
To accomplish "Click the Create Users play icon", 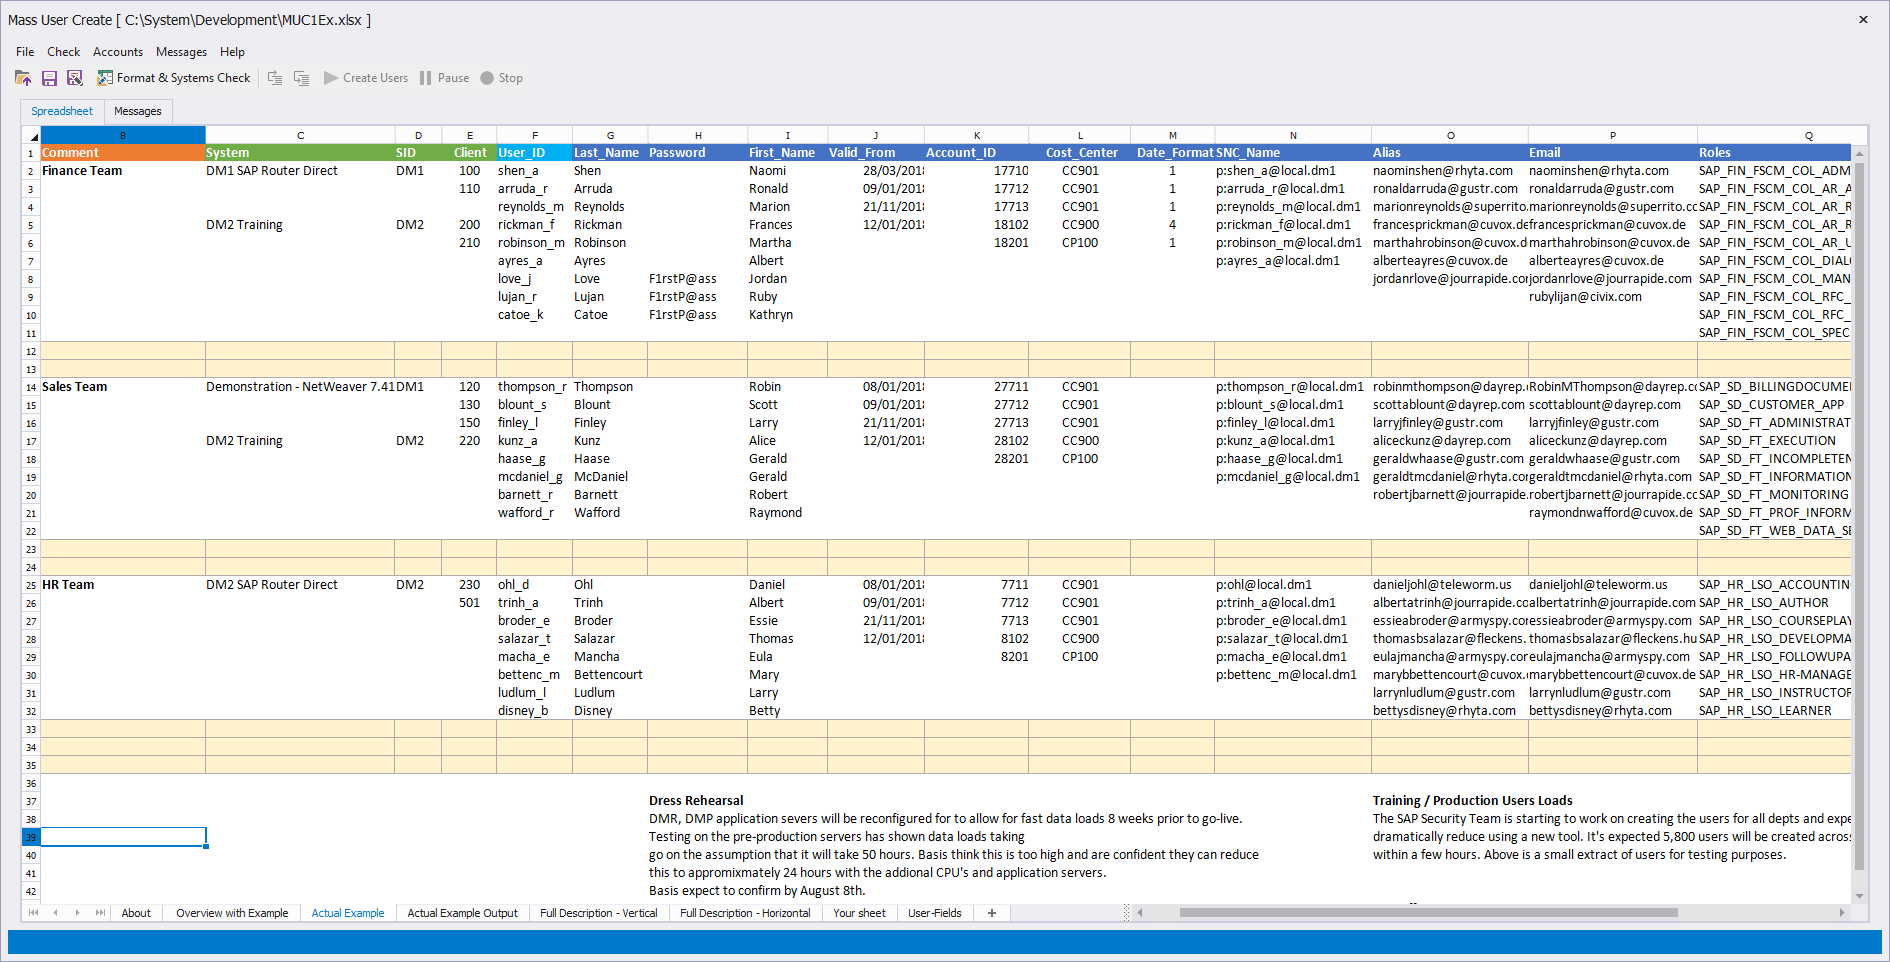I will point(331,78).
